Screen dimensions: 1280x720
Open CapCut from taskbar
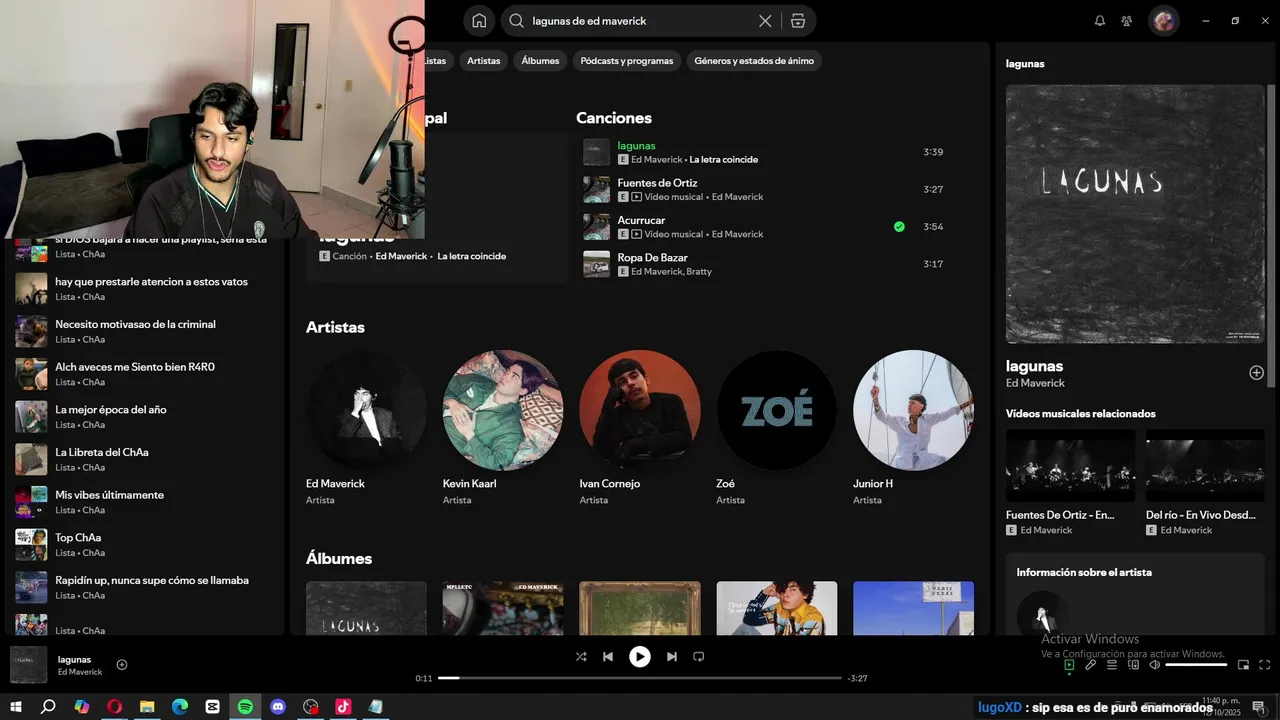pyautogui.click(x=212, y=707)
